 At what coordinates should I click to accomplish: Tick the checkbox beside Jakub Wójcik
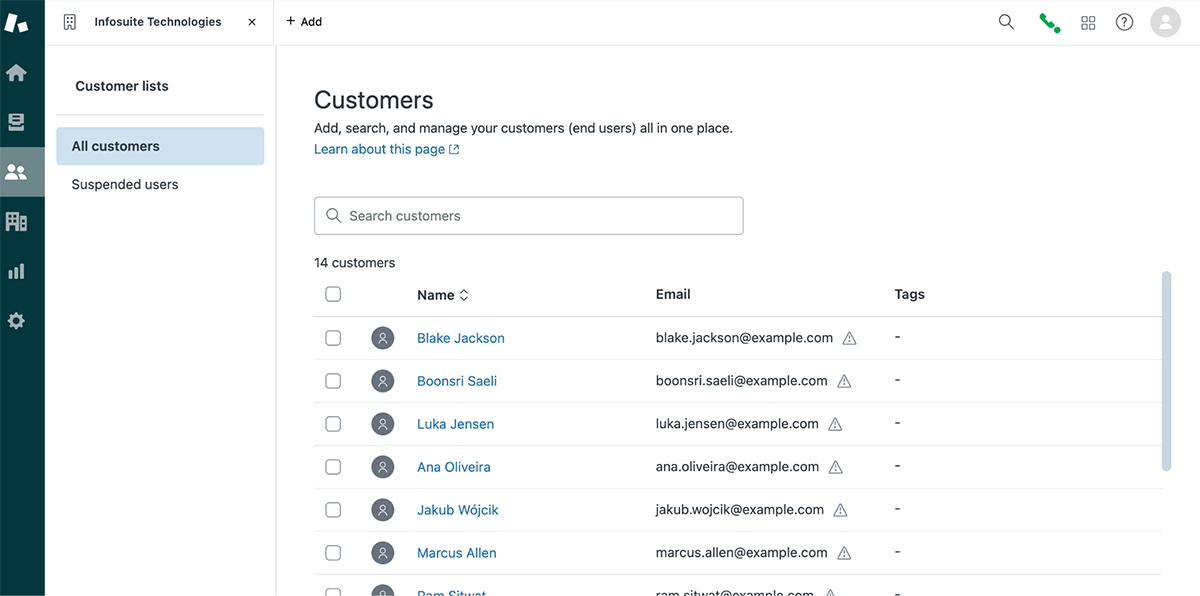click(333, 509)
